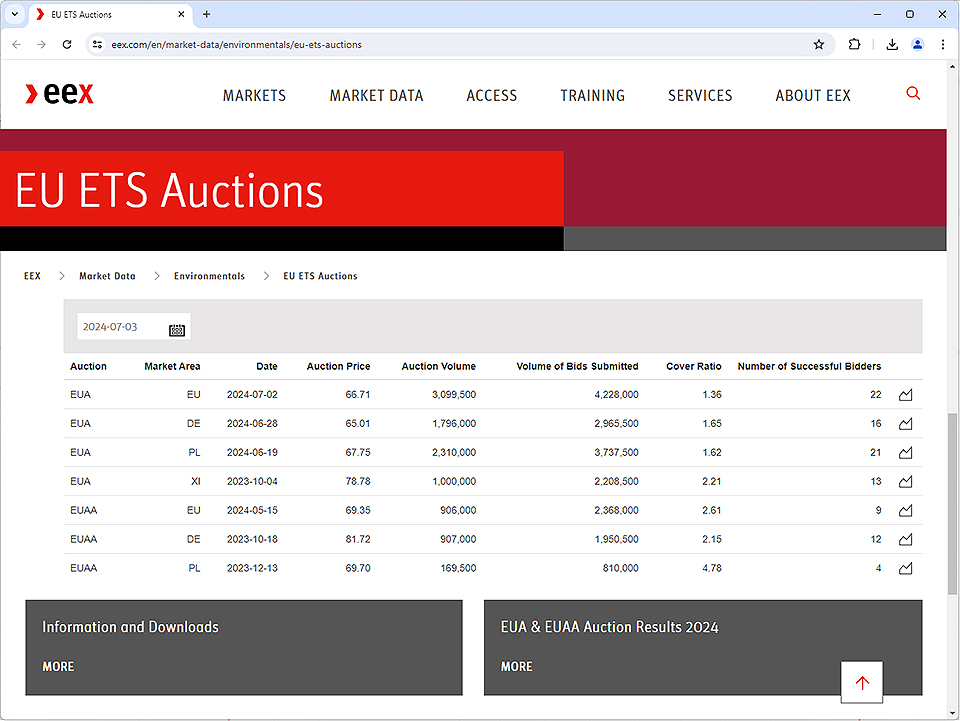
Task: Click the EEX logo
Action: point(60,94)
